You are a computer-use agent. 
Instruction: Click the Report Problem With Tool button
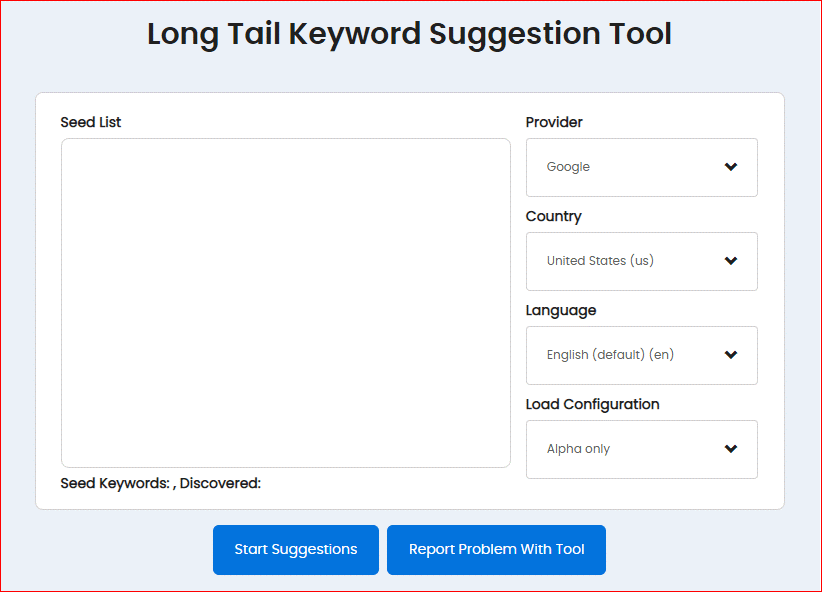click(496, 550)
